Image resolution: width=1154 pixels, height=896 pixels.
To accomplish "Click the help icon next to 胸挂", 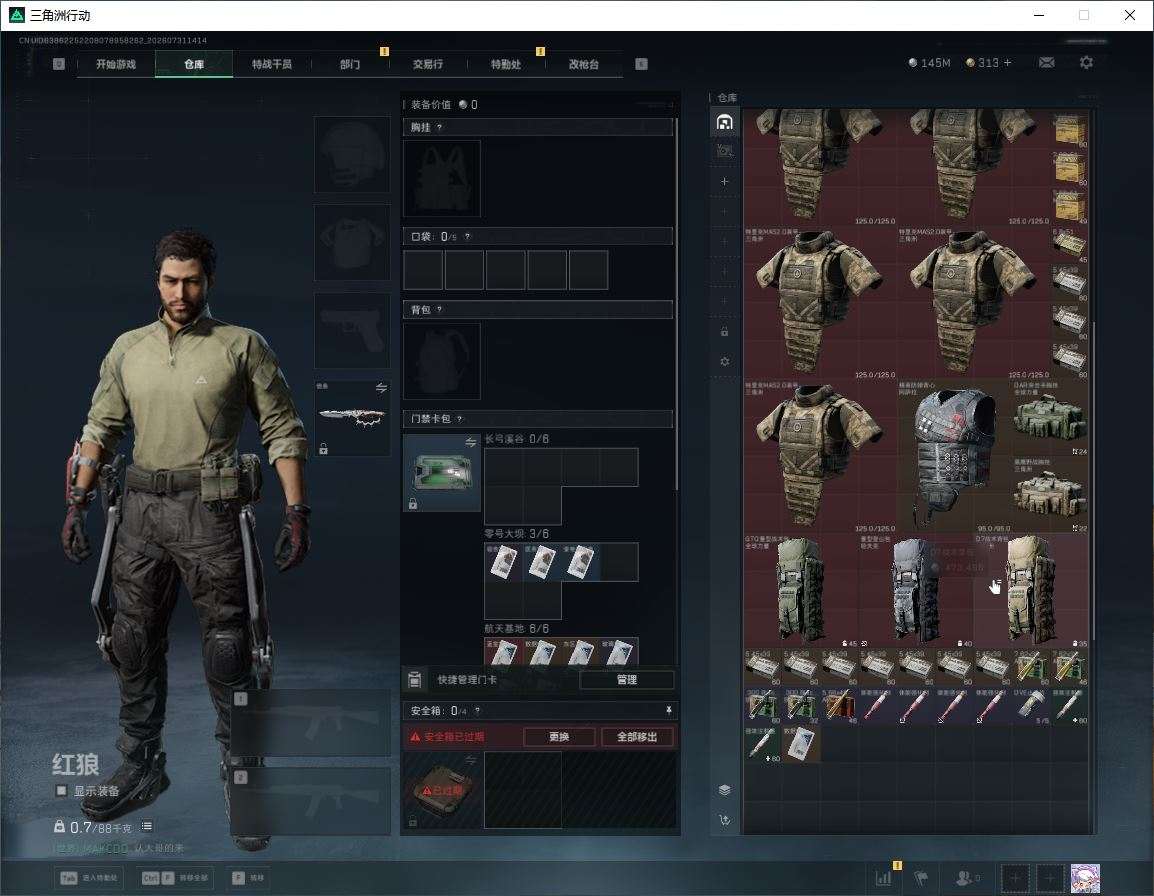I will [439, 127].
